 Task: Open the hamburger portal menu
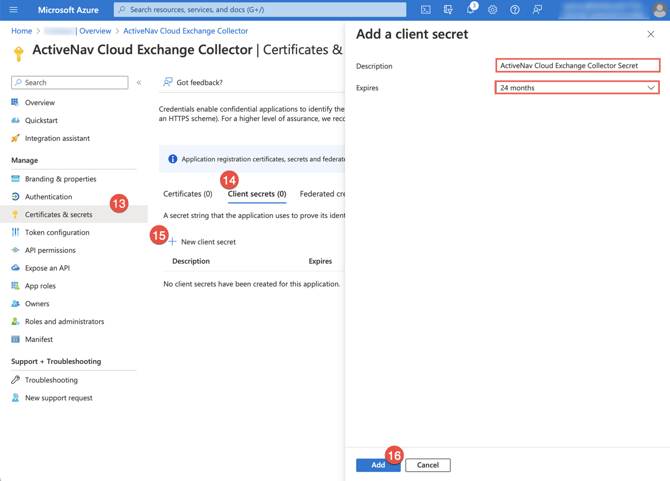coord(13,9)
